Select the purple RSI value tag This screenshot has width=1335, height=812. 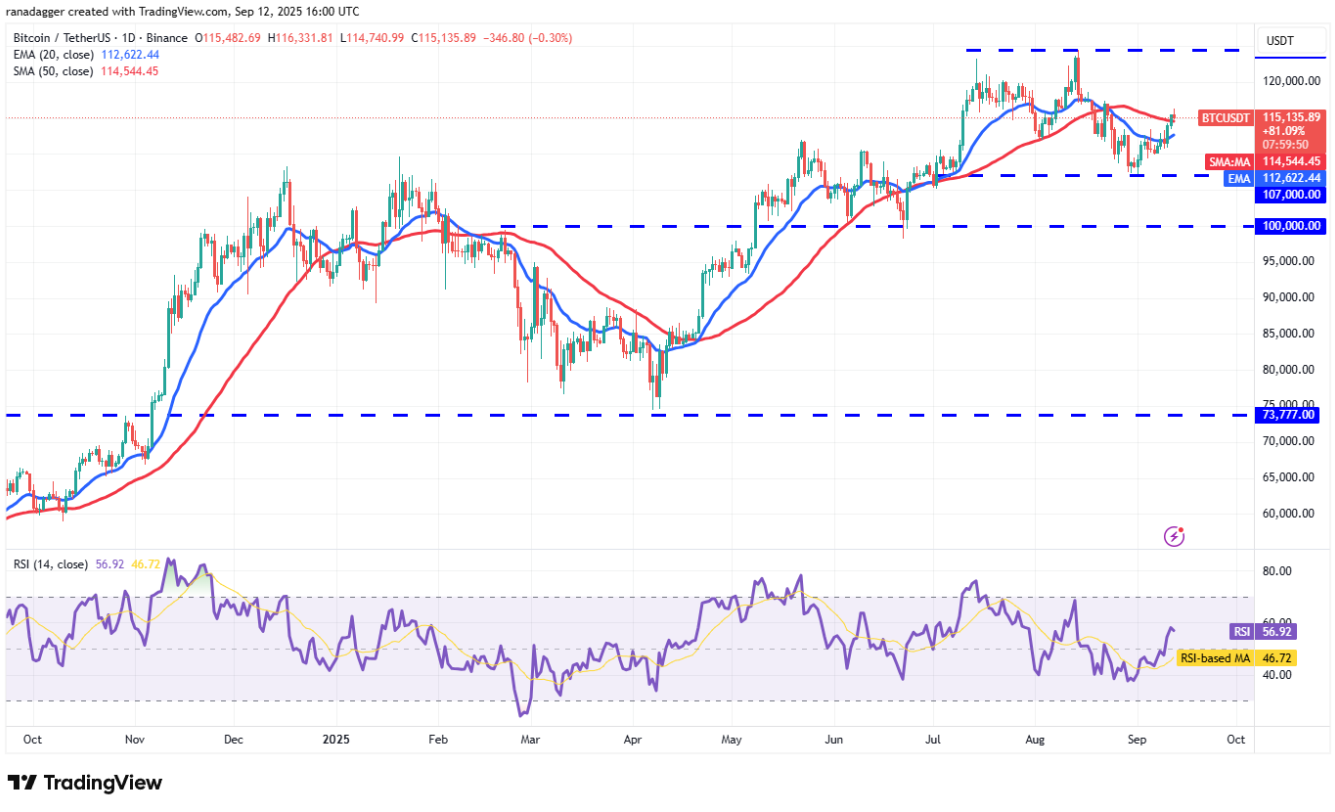pos(1240,632)
